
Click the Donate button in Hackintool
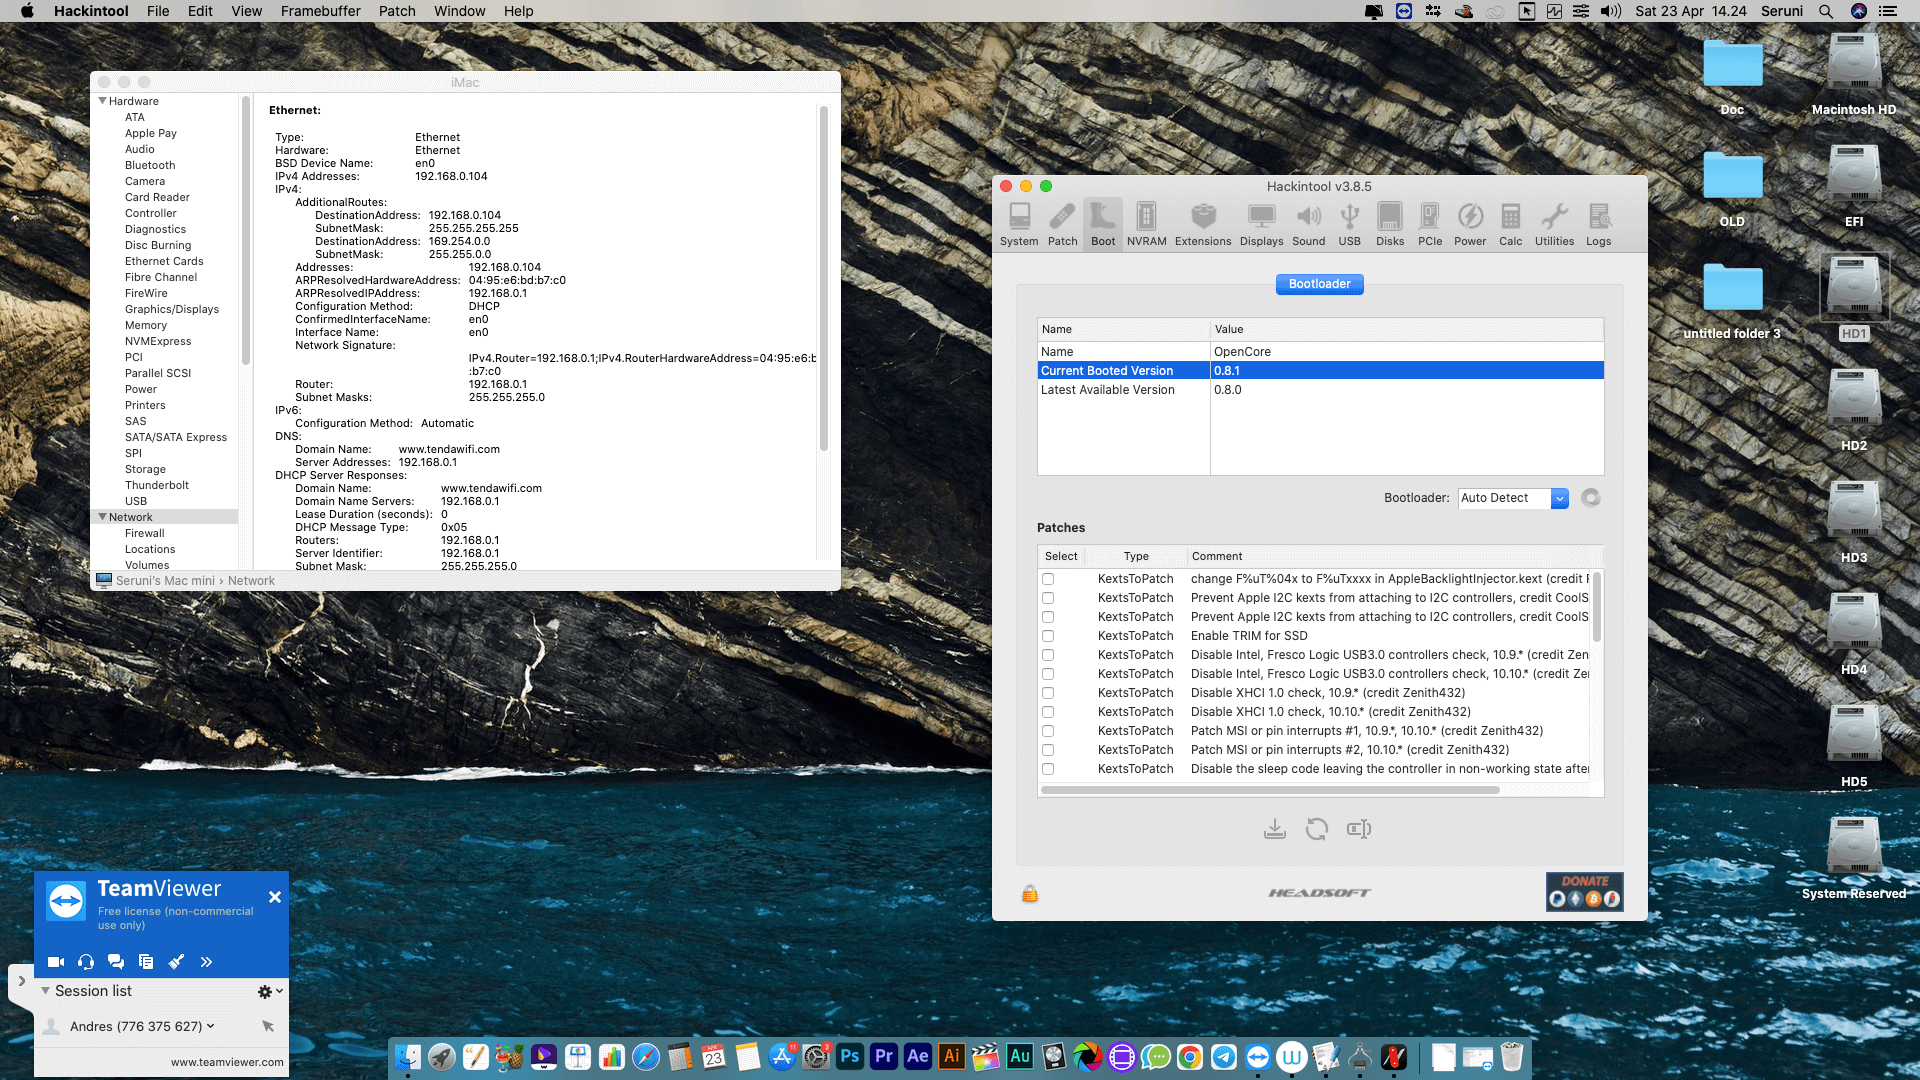(1584, 891)
